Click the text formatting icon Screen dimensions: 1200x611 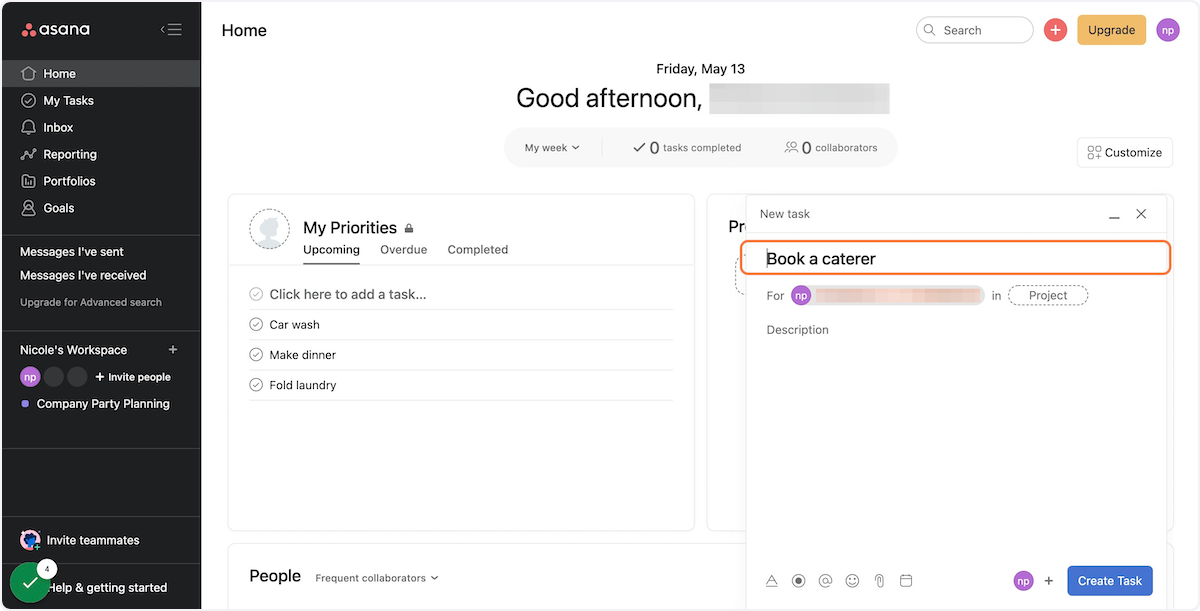(772, 580)
